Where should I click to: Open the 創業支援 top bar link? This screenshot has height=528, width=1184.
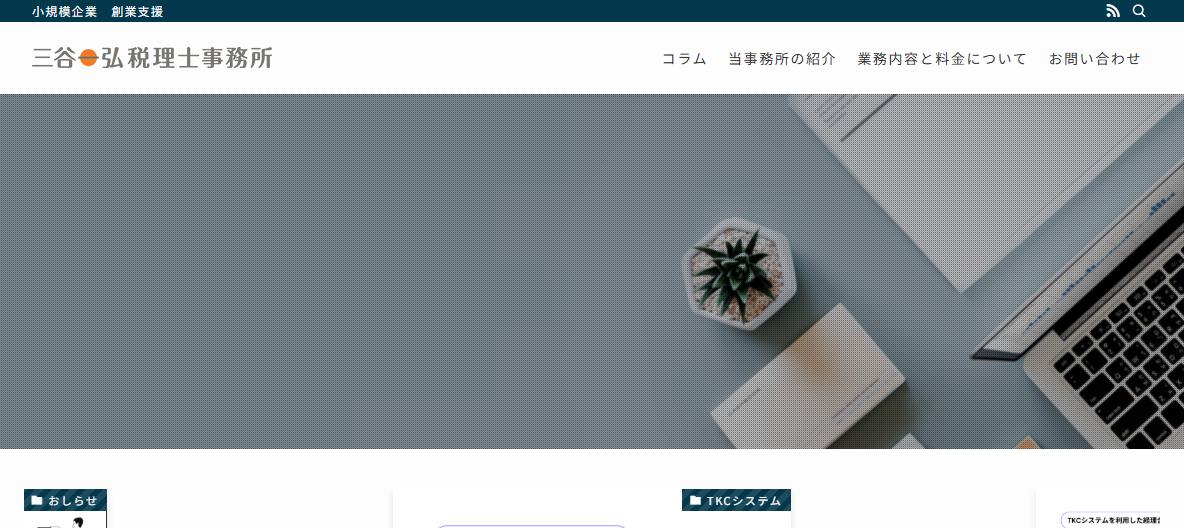click(x=137, y=11)
